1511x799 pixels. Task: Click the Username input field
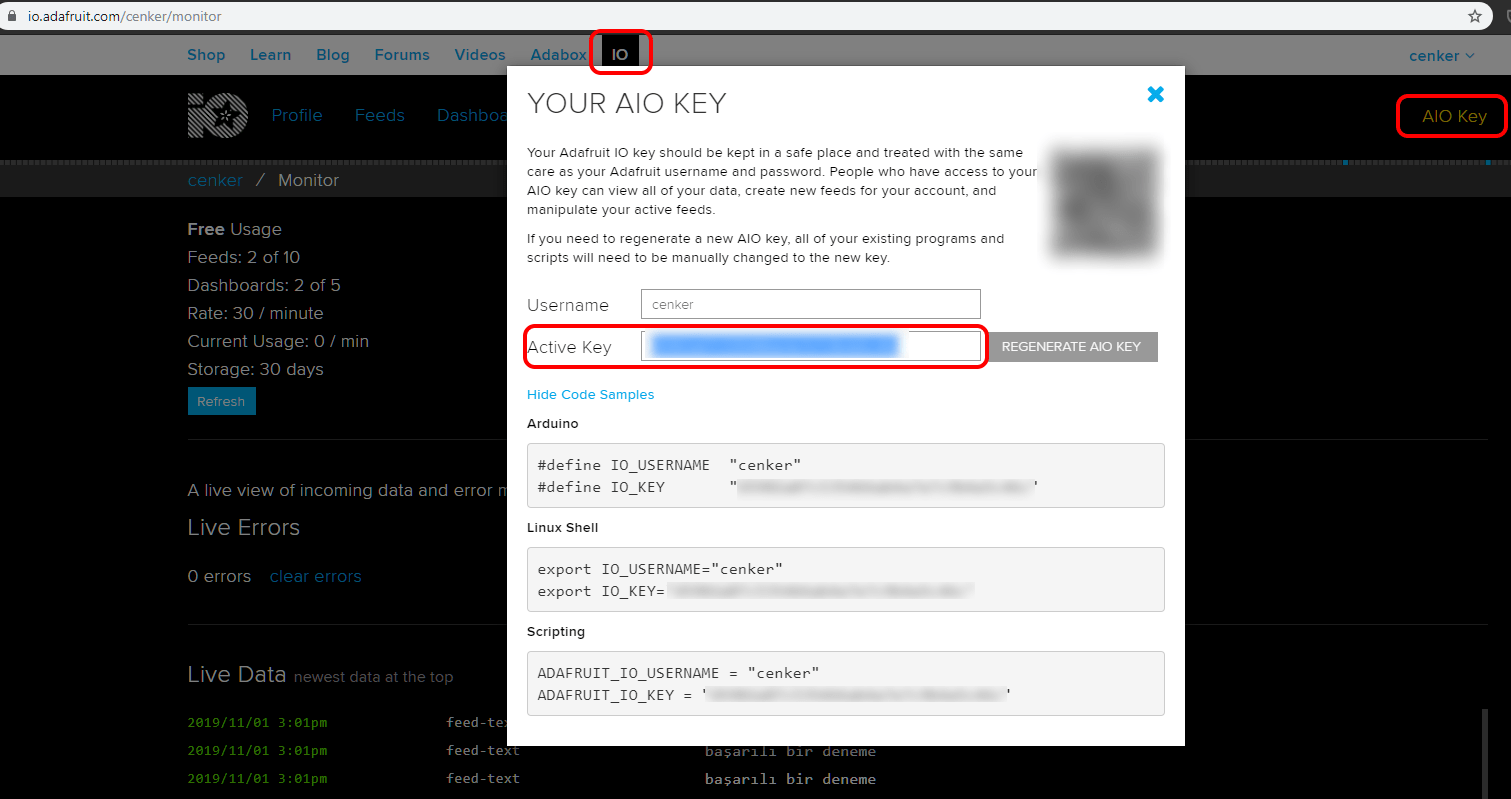coord(811,304)
